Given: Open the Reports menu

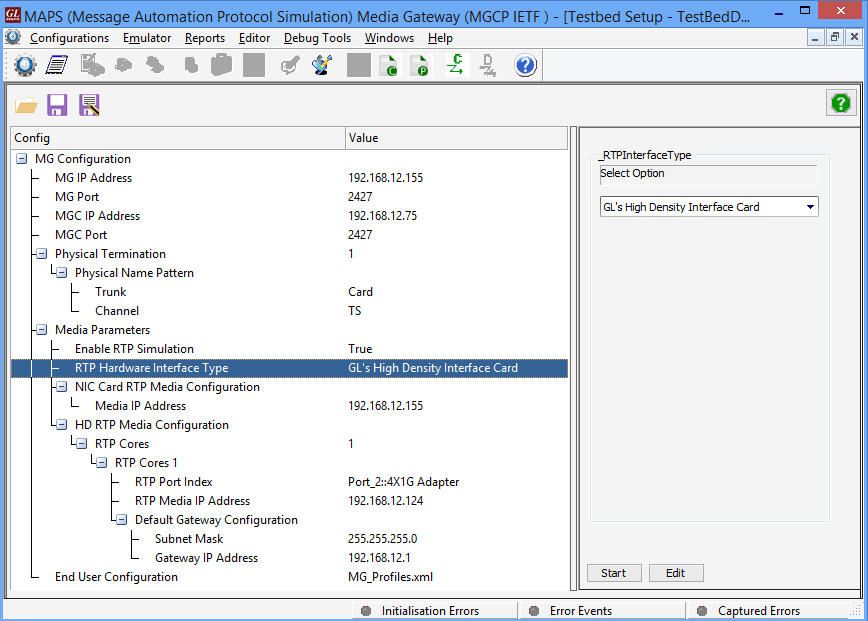Looking at the screenshot, I should pyautogui.click(x=205, y=38).
